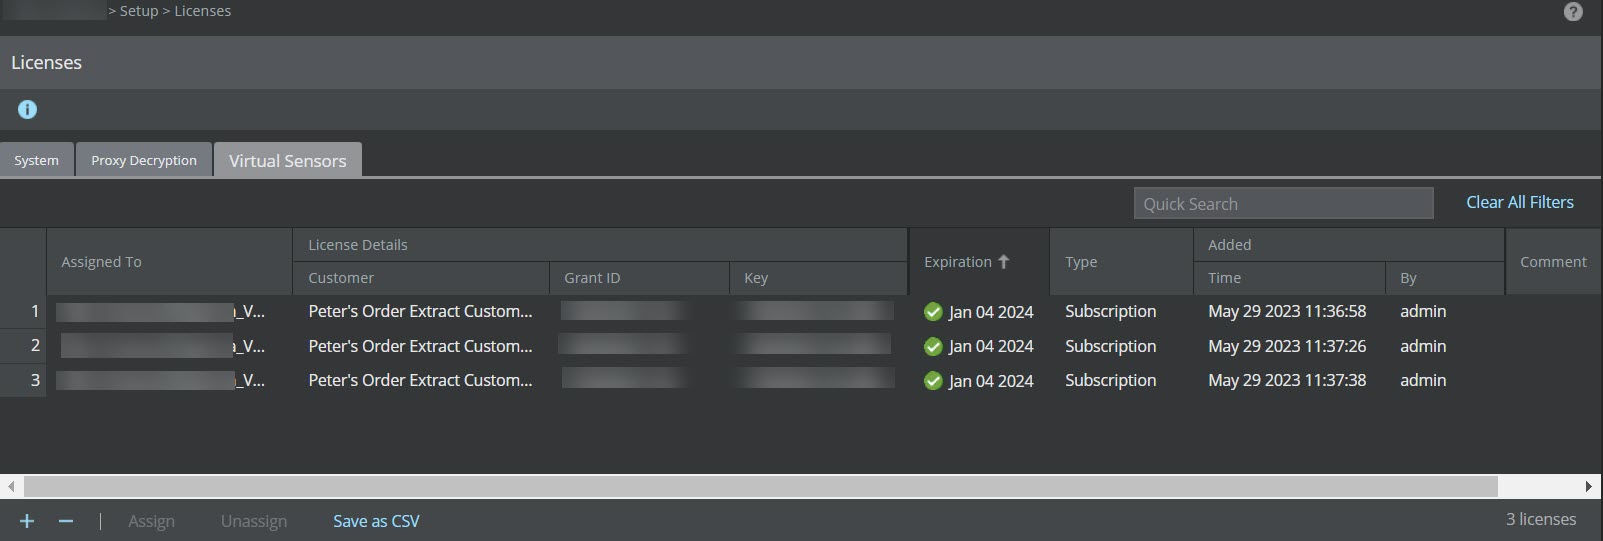The height and width of the screenshot is (541, 1603).
Task: Click the '3 licenses' count text
Action: click(1541, 519)
